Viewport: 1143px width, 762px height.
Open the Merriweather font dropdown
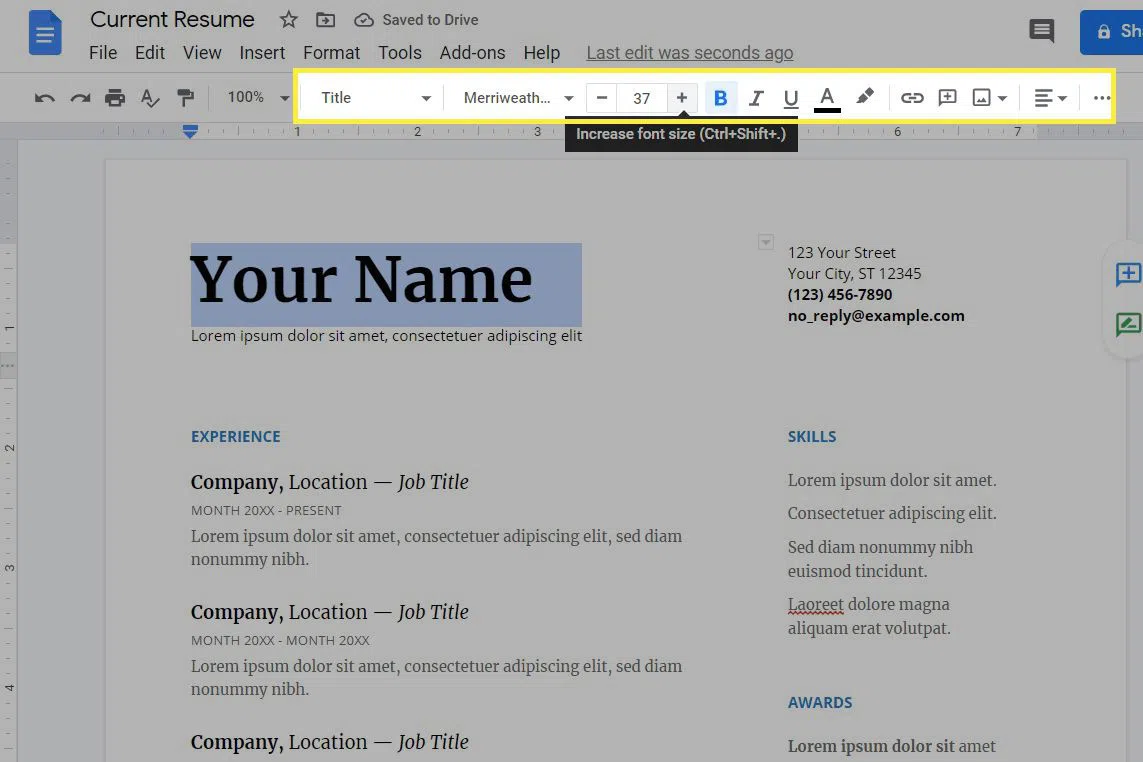(x=517, y=98)
